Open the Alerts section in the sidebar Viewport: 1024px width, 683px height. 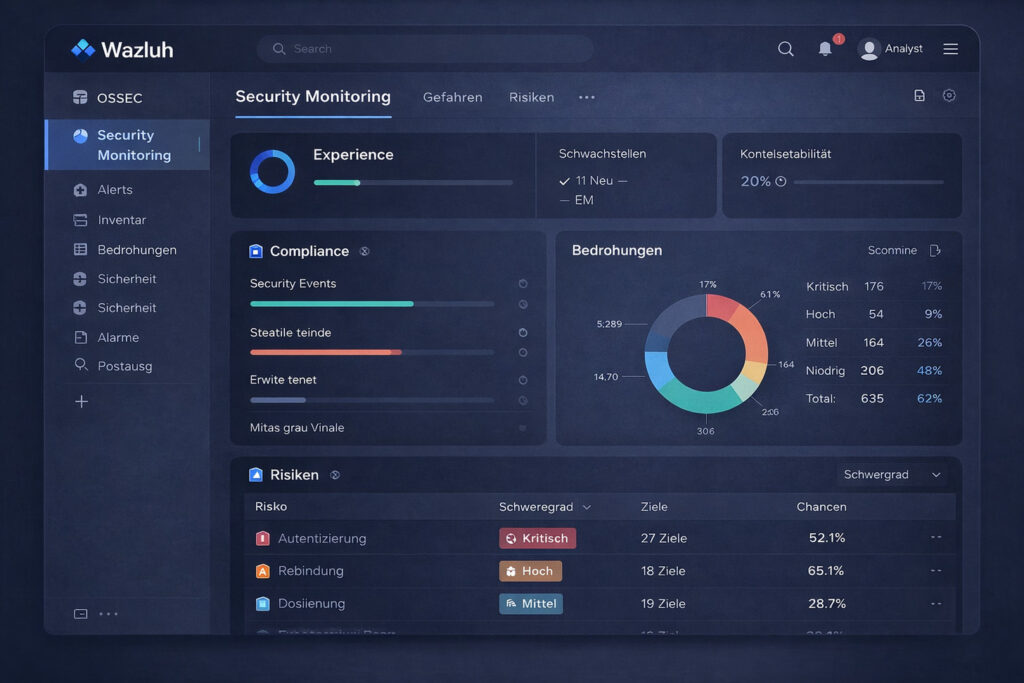click(113, 190)
